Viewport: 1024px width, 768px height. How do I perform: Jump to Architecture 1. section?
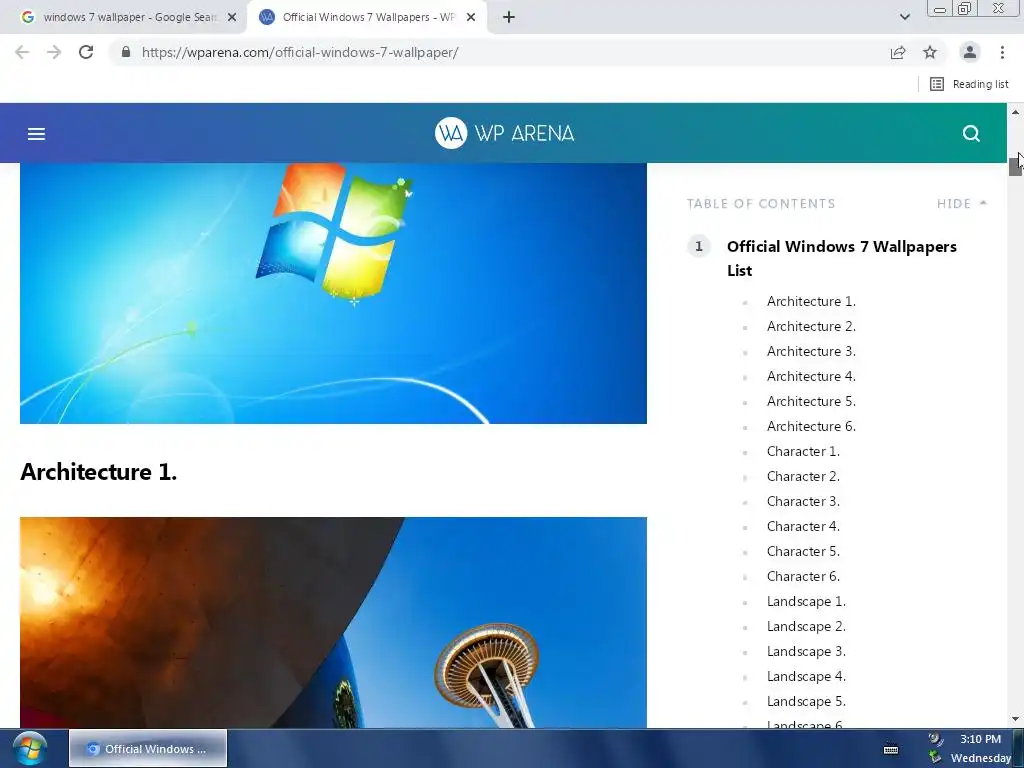tap(811, 302)
